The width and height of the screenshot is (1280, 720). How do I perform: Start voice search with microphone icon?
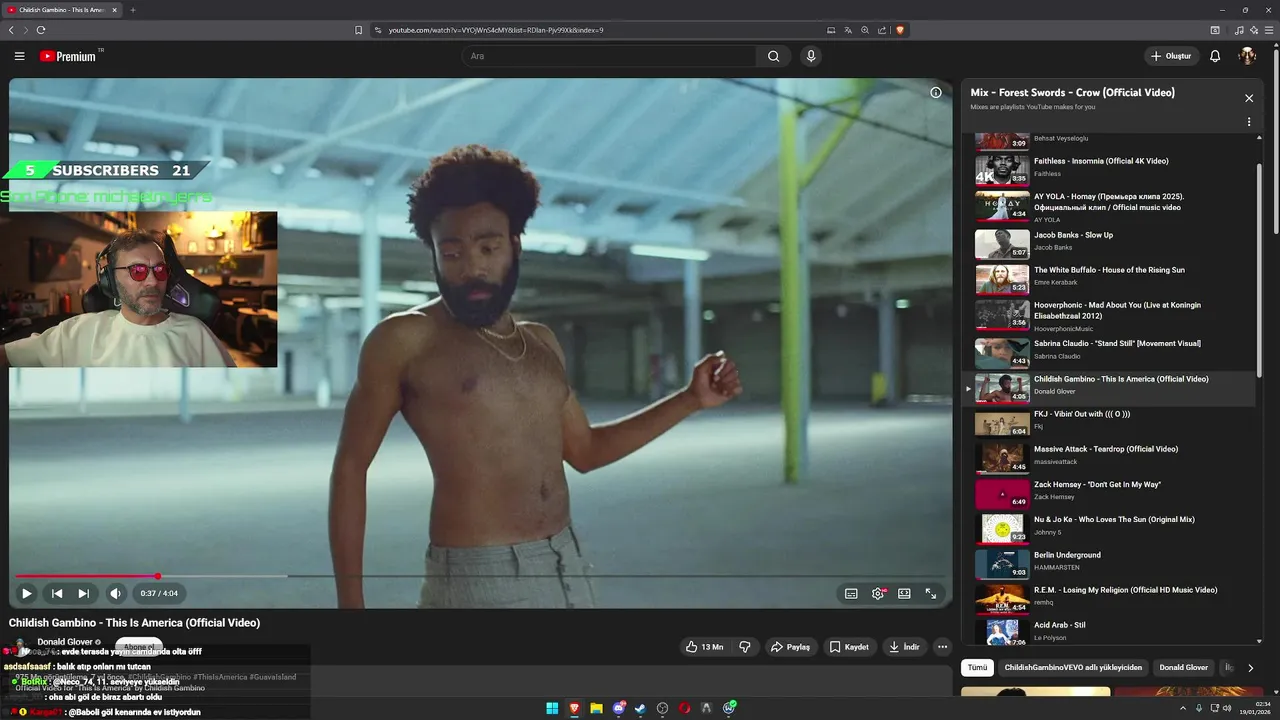click(x=811, y=56)
